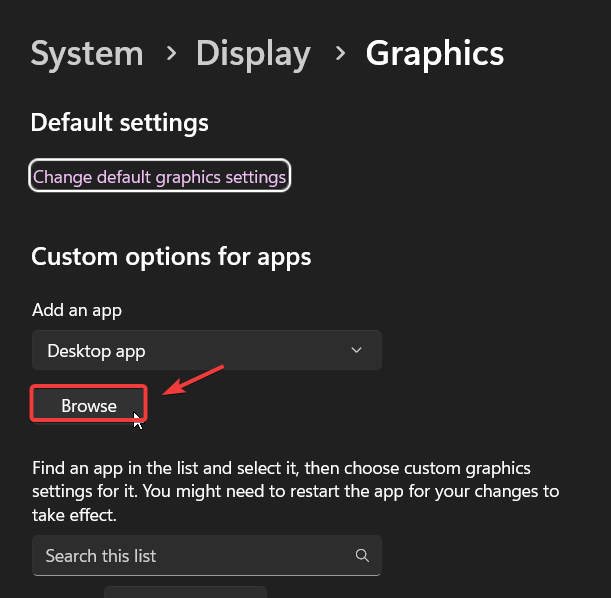611x598 pixels.
Task: Click the 'Desktop app' text in the dropdown
Action: pyautogui.click(x=96, y=350)
